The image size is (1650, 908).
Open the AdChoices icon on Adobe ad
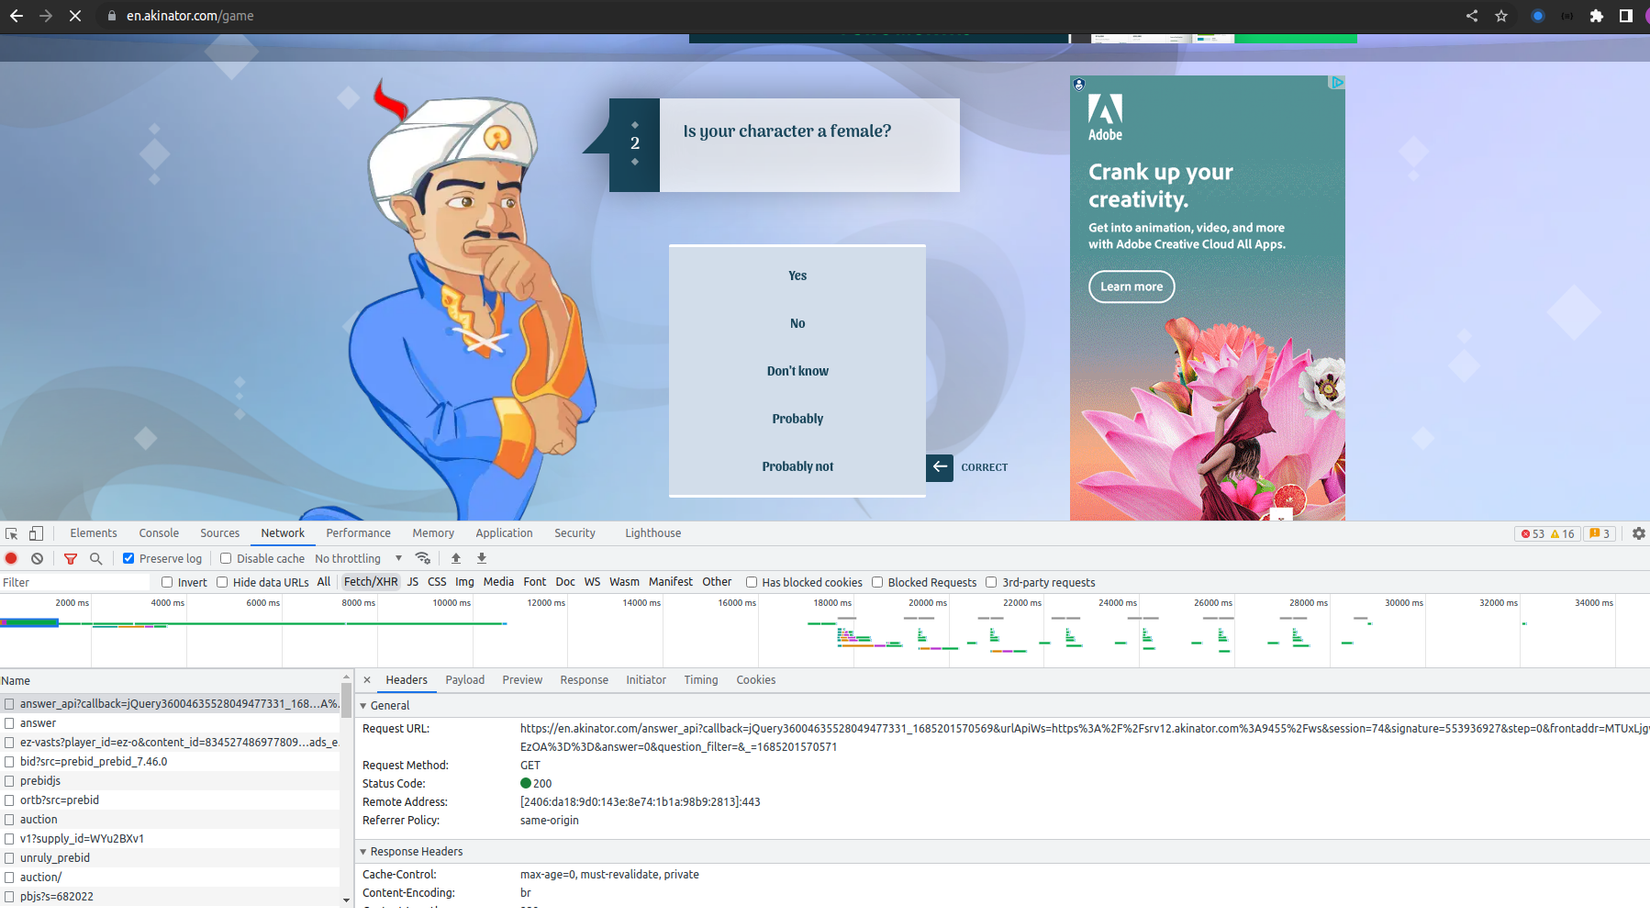pyautogui.click(x=1337, y=83)
